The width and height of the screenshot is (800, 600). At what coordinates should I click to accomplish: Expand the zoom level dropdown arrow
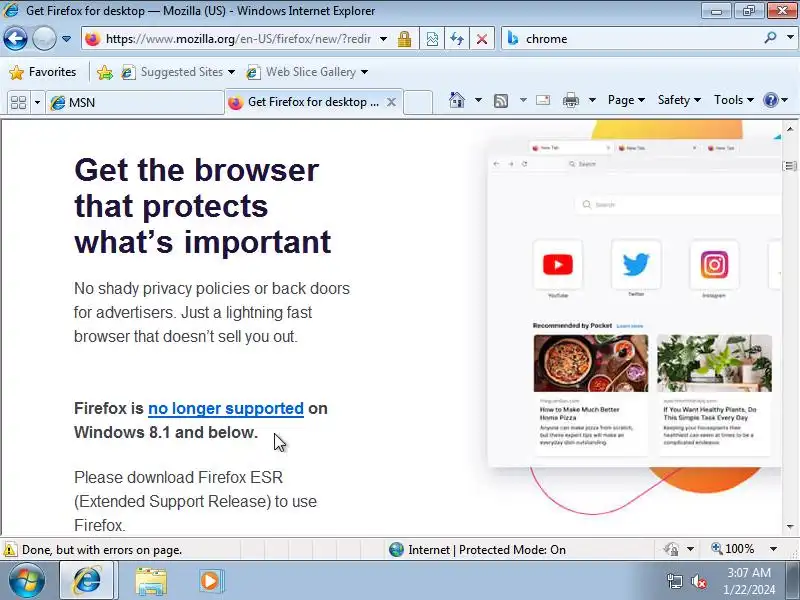773,549
